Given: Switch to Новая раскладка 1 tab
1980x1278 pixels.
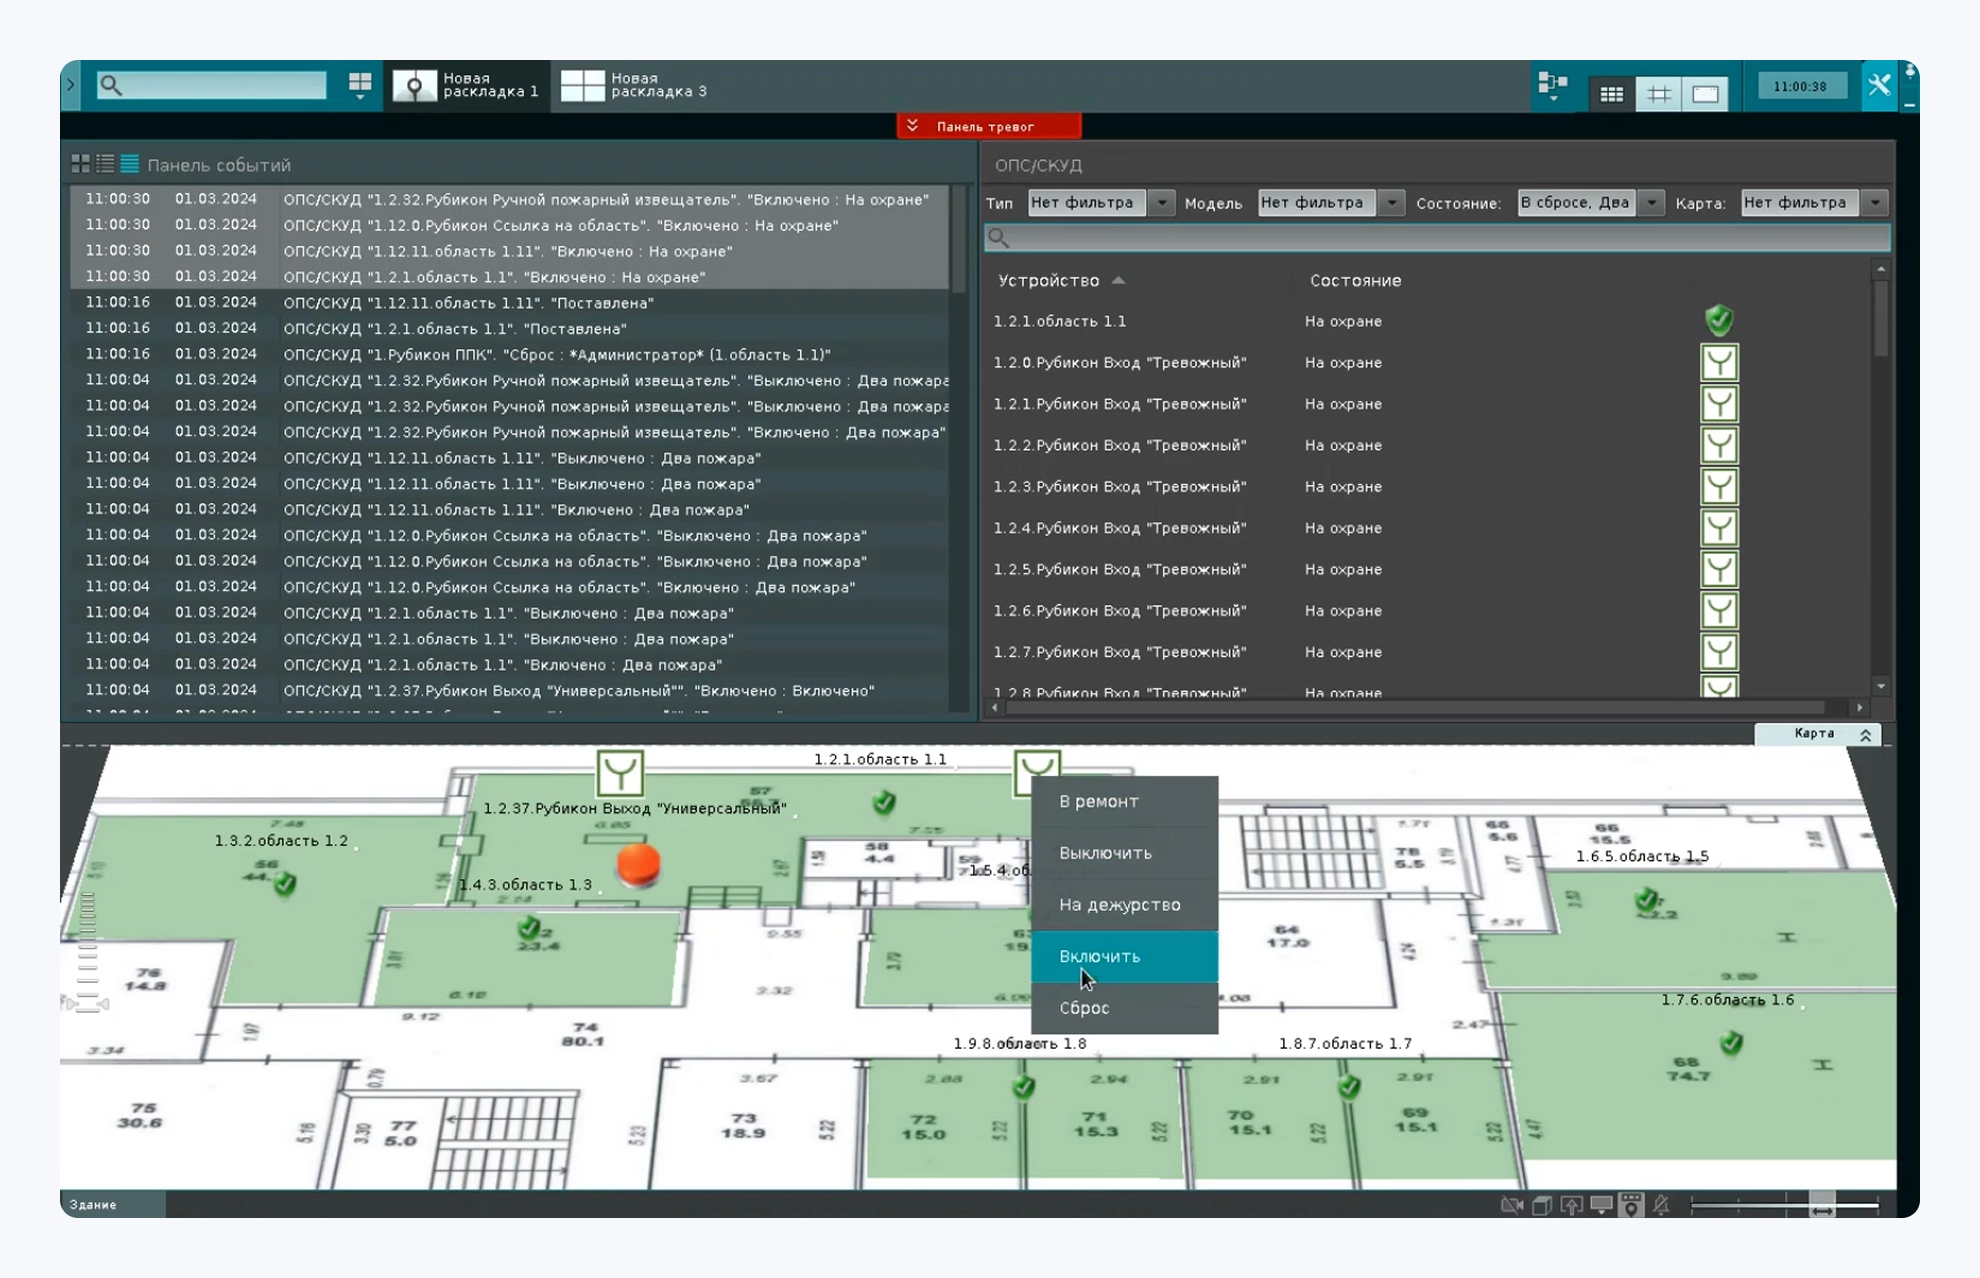Looking at the screenshot, I should click(x=466, y=85).
